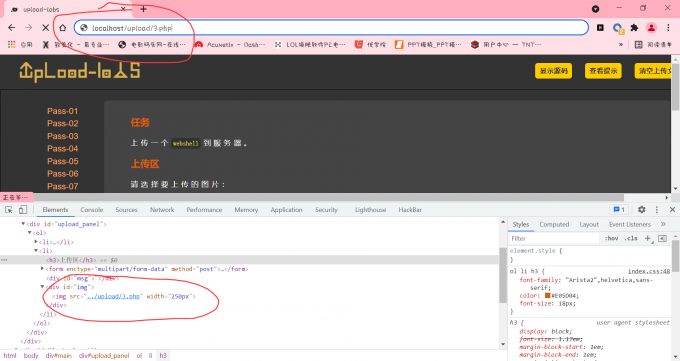
Task: Stop page loading with X icon
Action: click(46, 28)
